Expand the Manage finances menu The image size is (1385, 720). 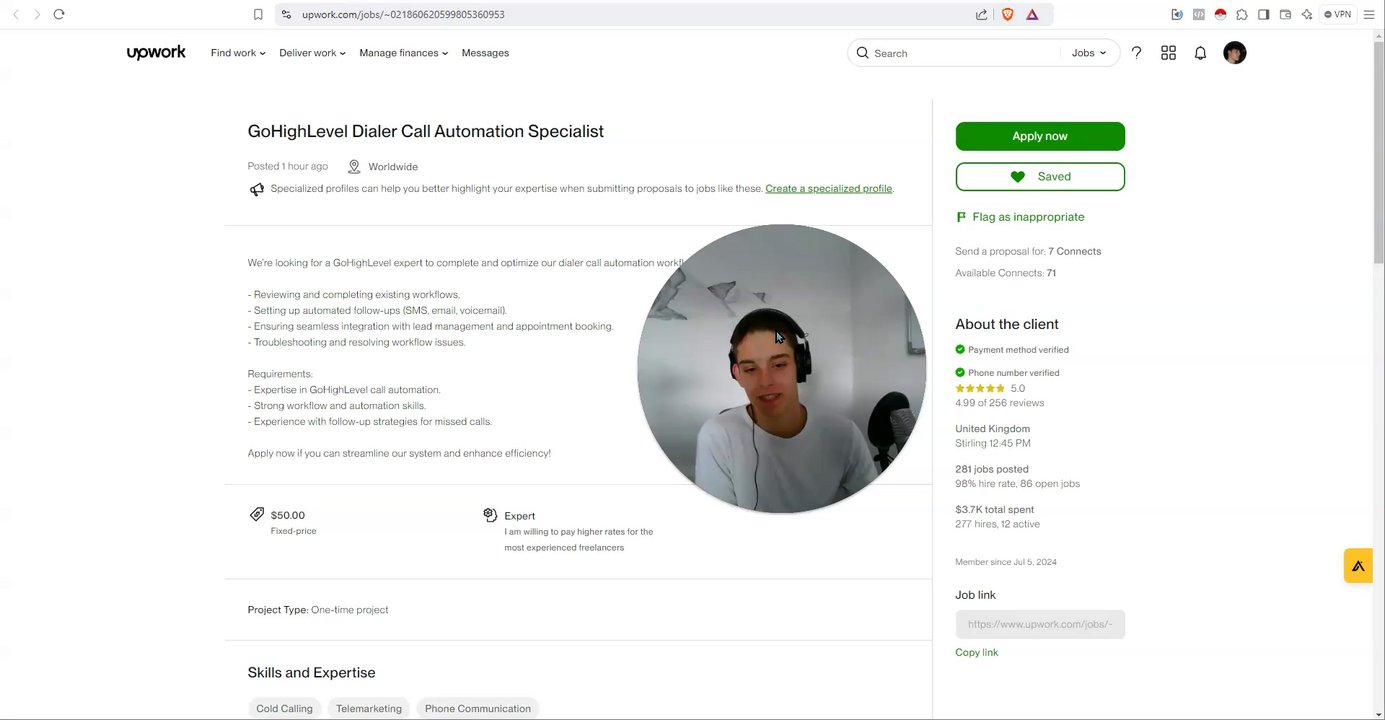pyautogui.click(x=403, y=53)
